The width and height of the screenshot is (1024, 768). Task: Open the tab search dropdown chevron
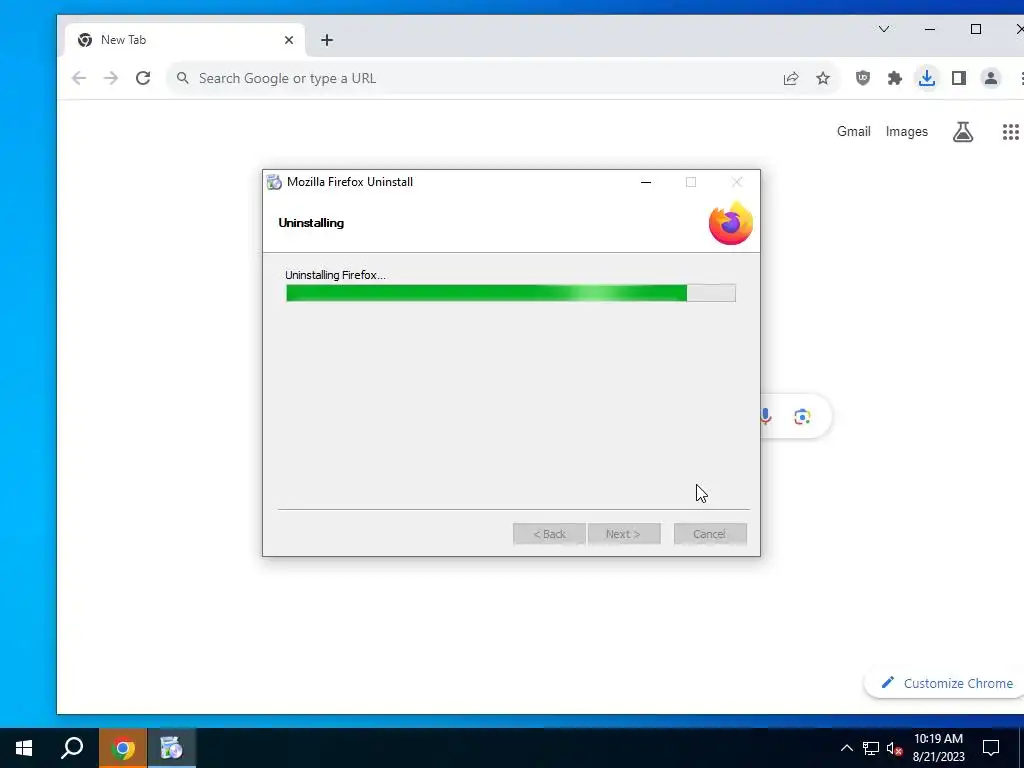(884, 29)
